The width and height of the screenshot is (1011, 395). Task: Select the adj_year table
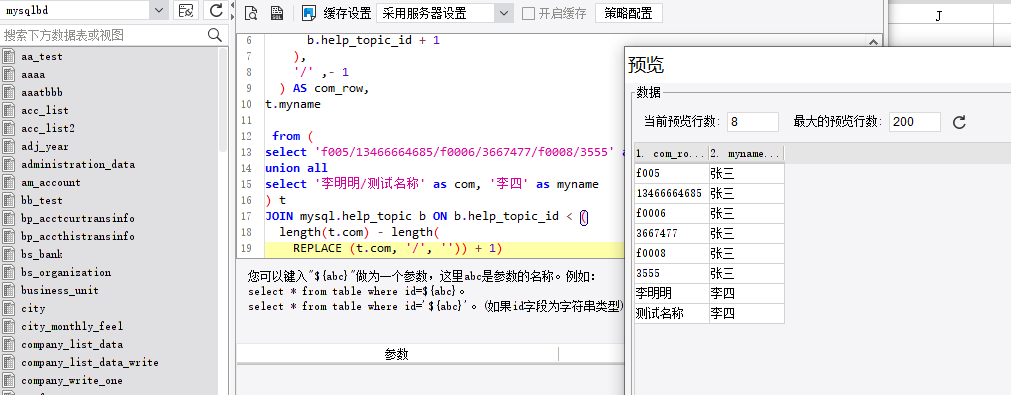point(44,146)
